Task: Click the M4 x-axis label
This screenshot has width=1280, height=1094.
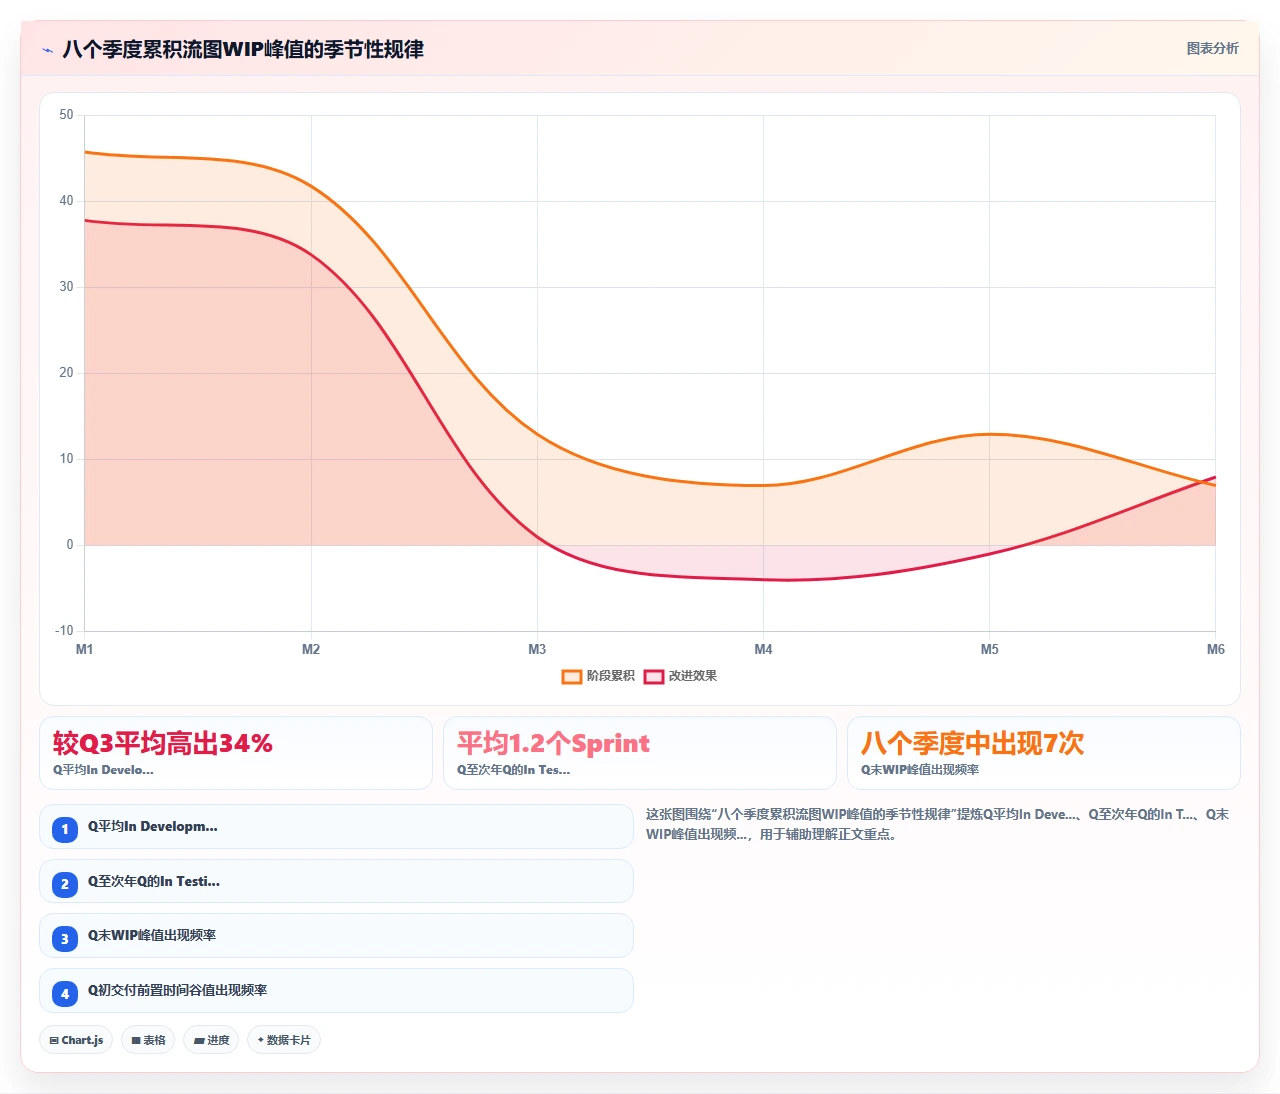Action: (x=763, y=649)
